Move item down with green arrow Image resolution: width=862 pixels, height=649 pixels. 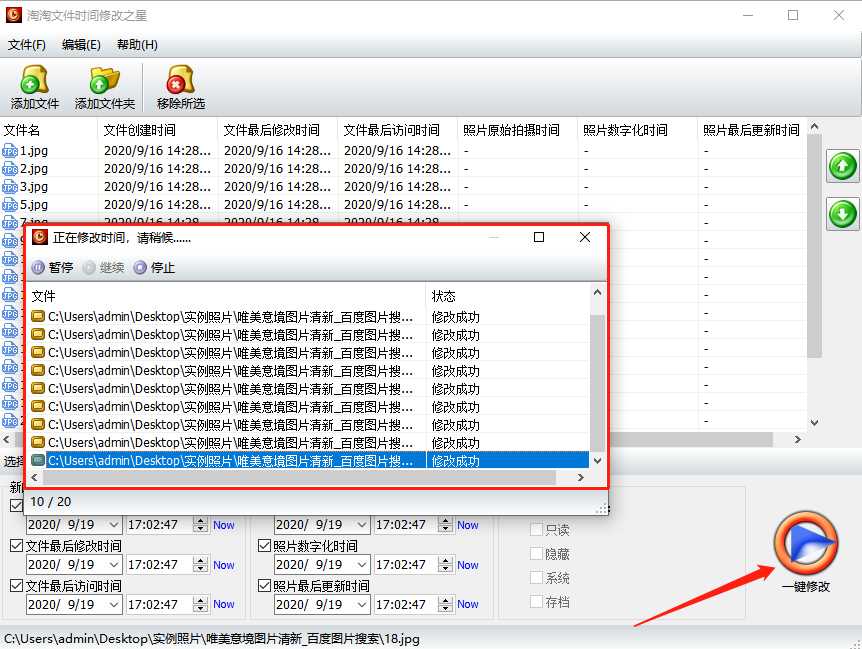click(x=842, y=214)
